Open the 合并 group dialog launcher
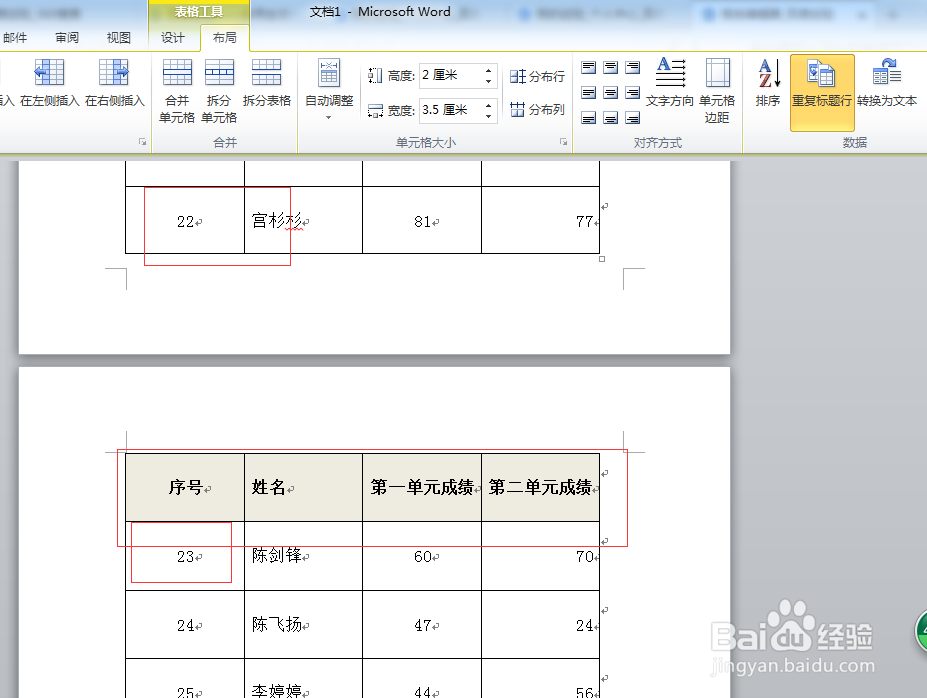 coord(141,141)
